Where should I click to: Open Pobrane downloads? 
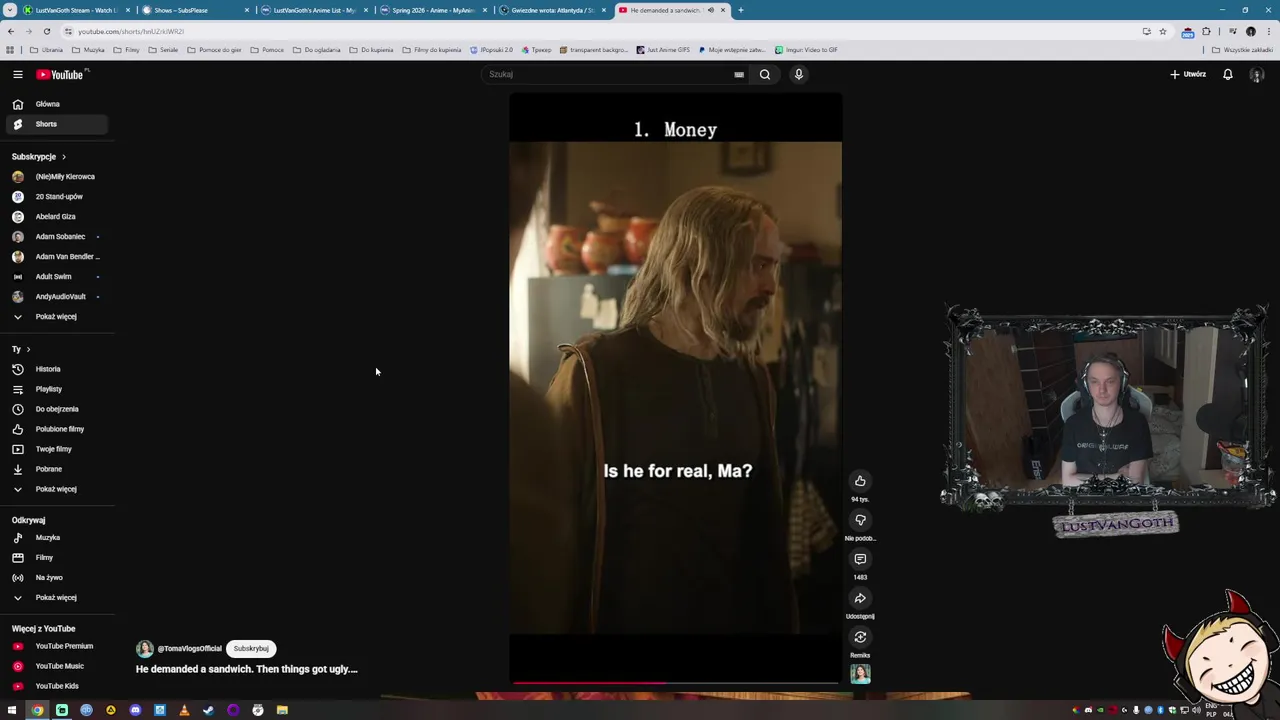(x=57, y=469)
